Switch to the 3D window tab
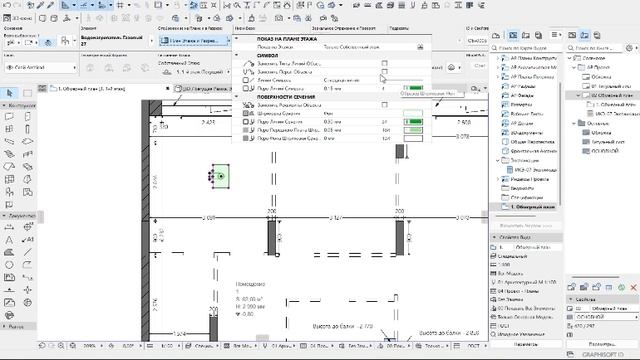This screenshot has width=640, height=360. [202, 89]
